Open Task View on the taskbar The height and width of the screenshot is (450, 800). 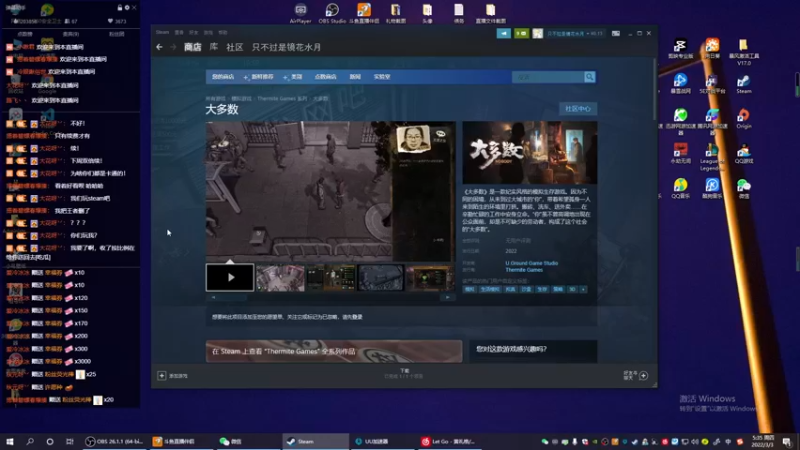pos(69,441)
